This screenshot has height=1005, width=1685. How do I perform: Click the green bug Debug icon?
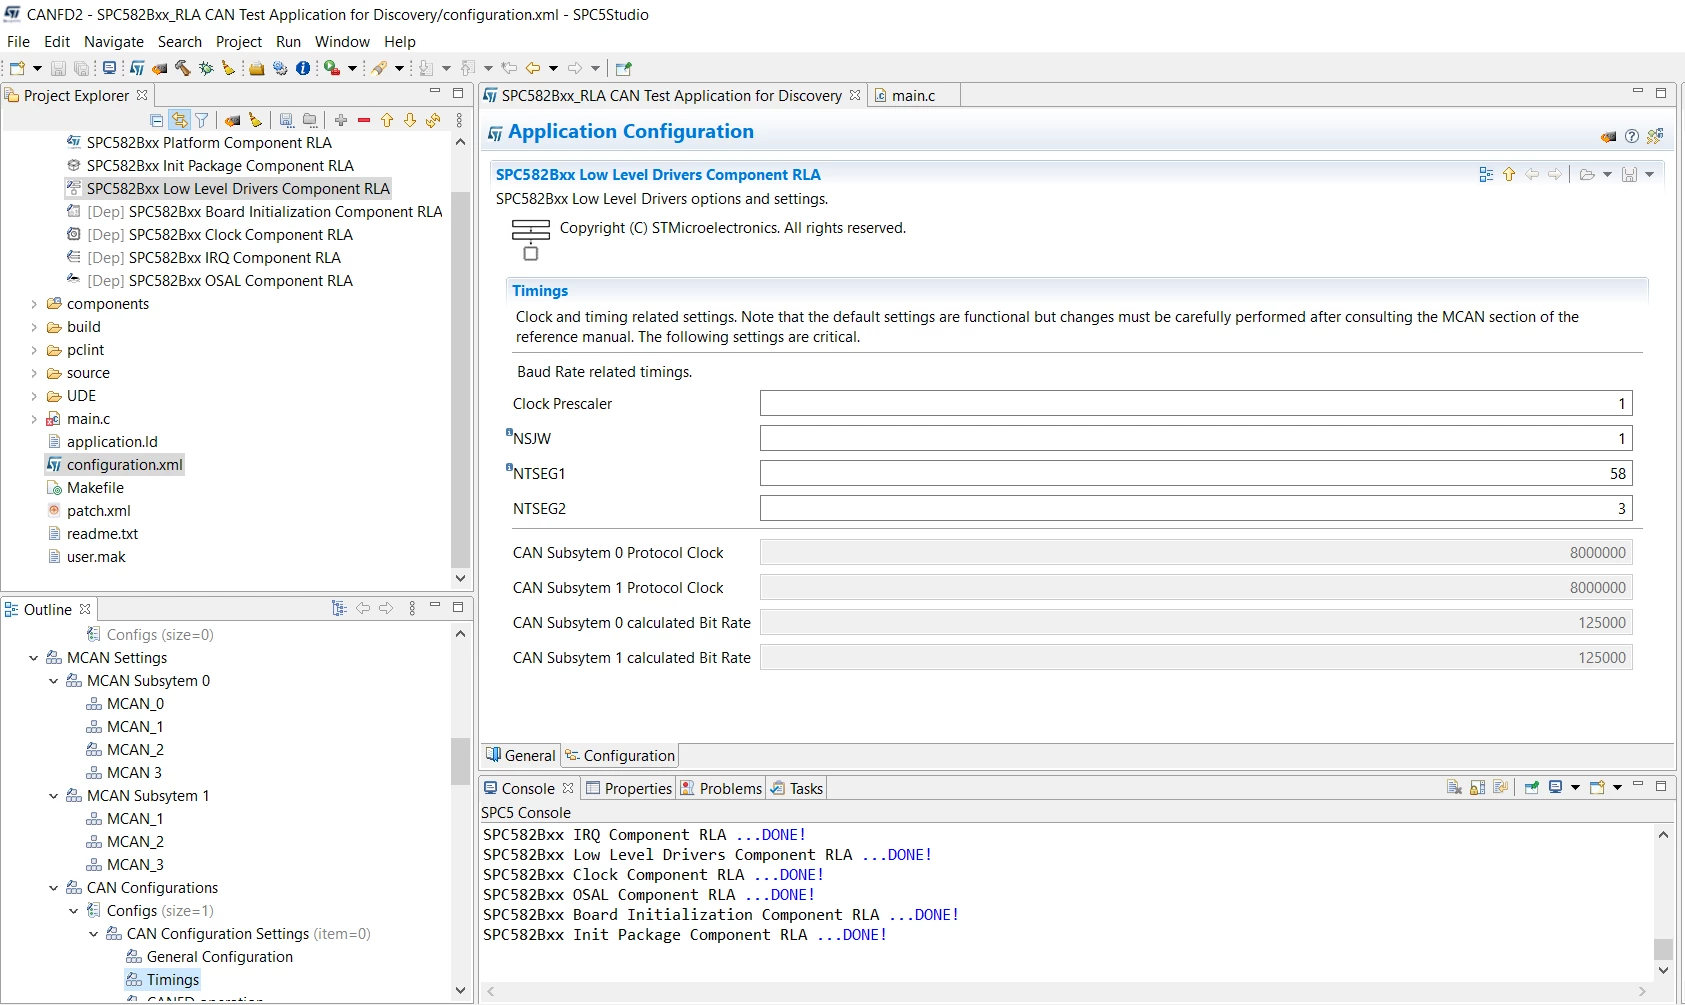pyautogui.click(x=206, y=68)
